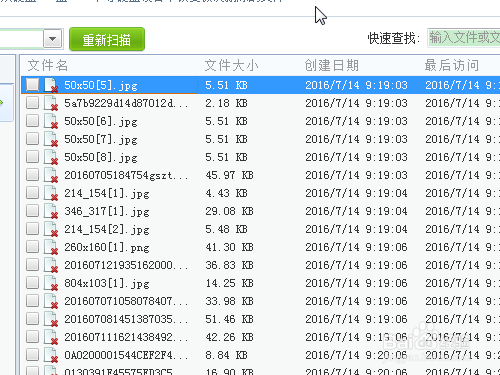Select file name 0A0200001544CEF2F4...
The height and width of the screenshot is (375, 500).
[x=126, y=355]
